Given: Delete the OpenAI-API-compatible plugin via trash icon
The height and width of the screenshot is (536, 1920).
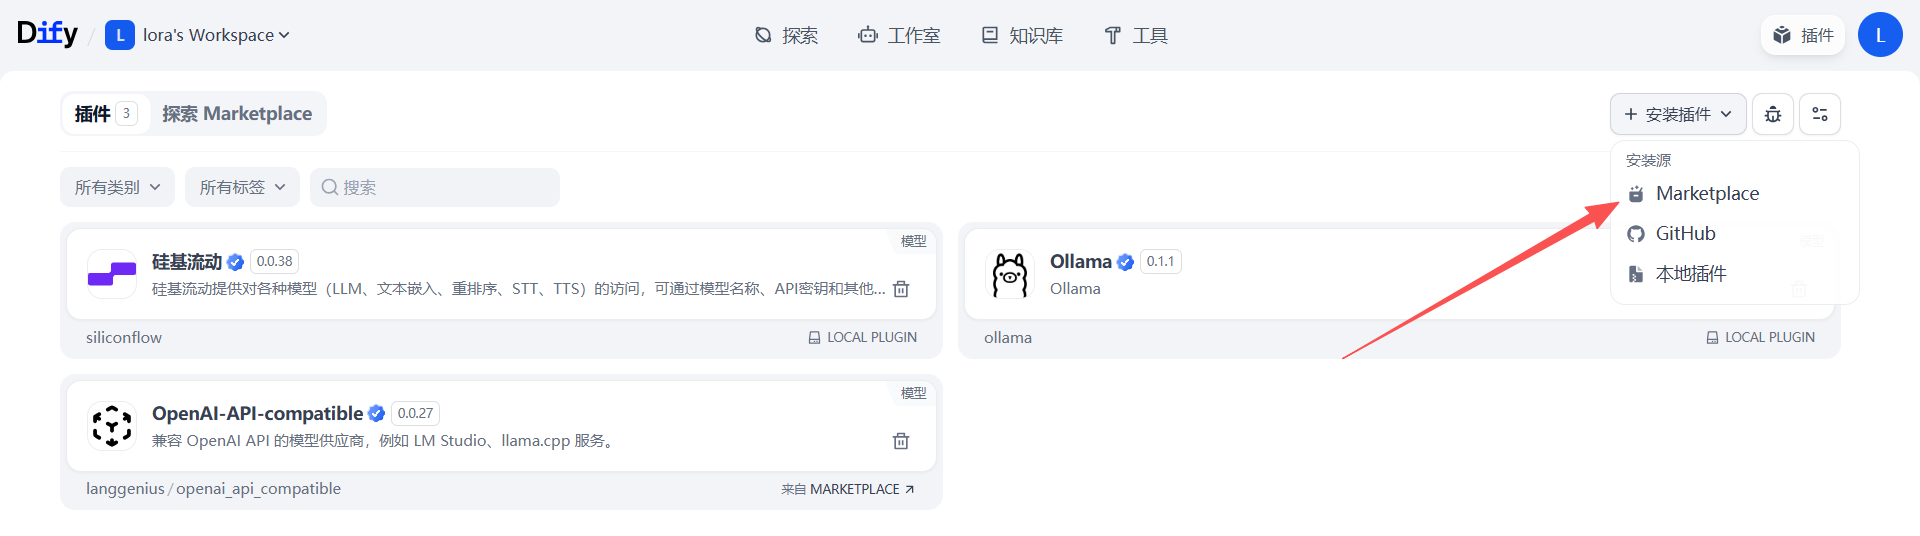Looking at the screenshot, I should 901,441.
